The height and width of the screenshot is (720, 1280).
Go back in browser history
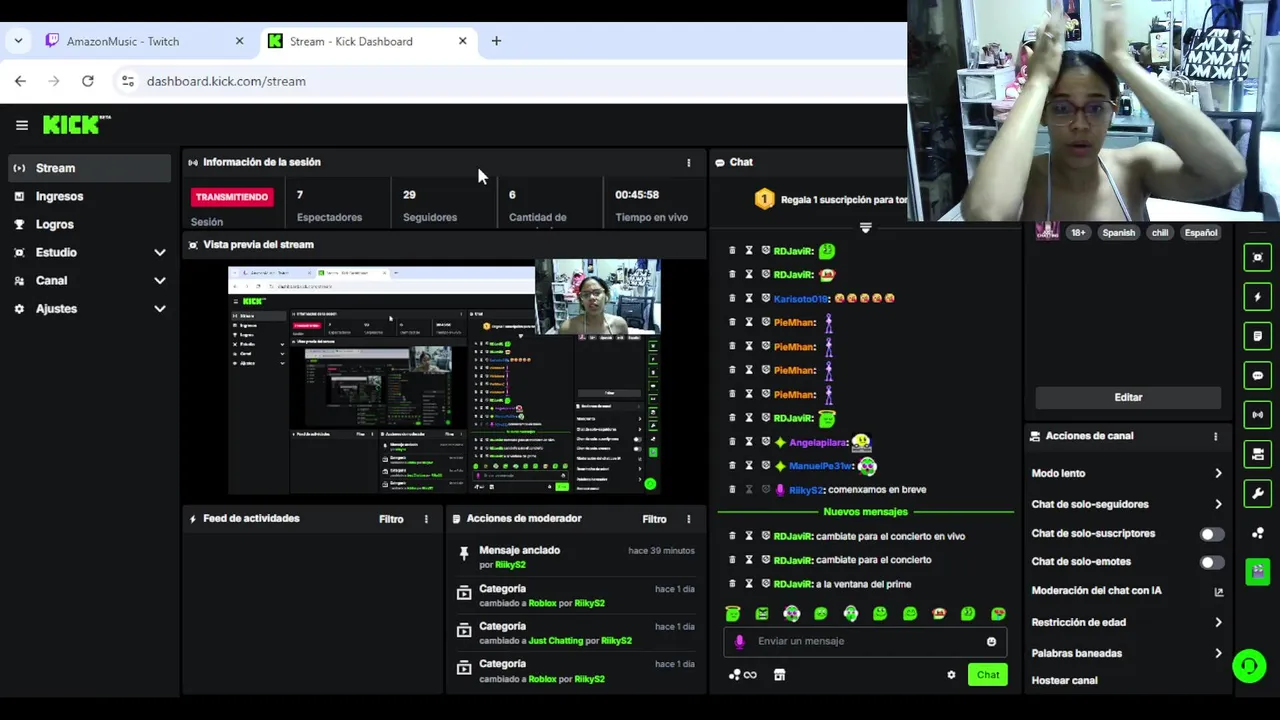tap(20, 81)
